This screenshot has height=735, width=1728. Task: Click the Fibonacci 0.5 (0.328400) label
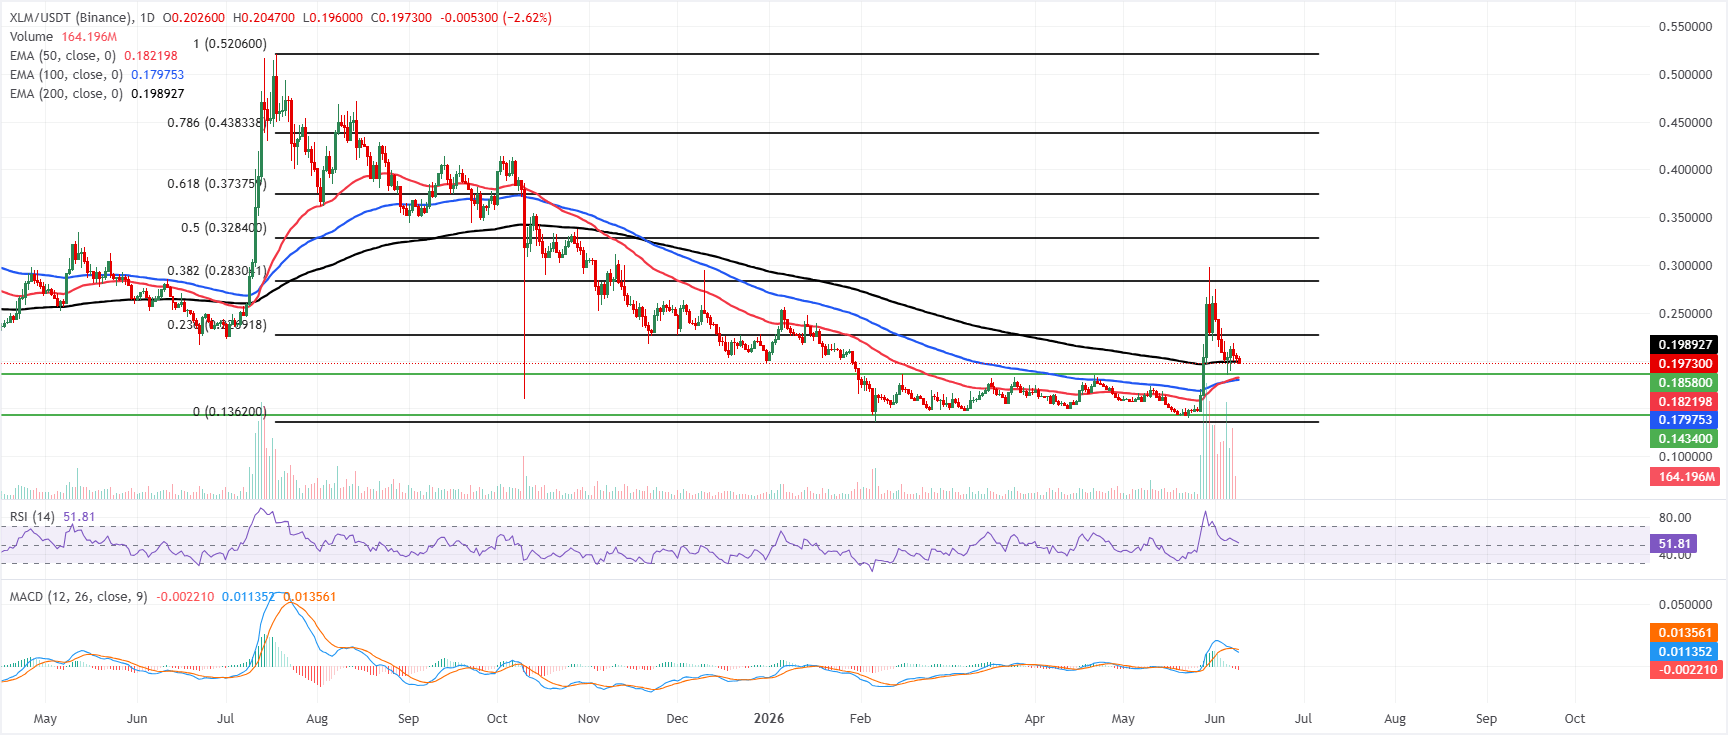tap(224, 228)
